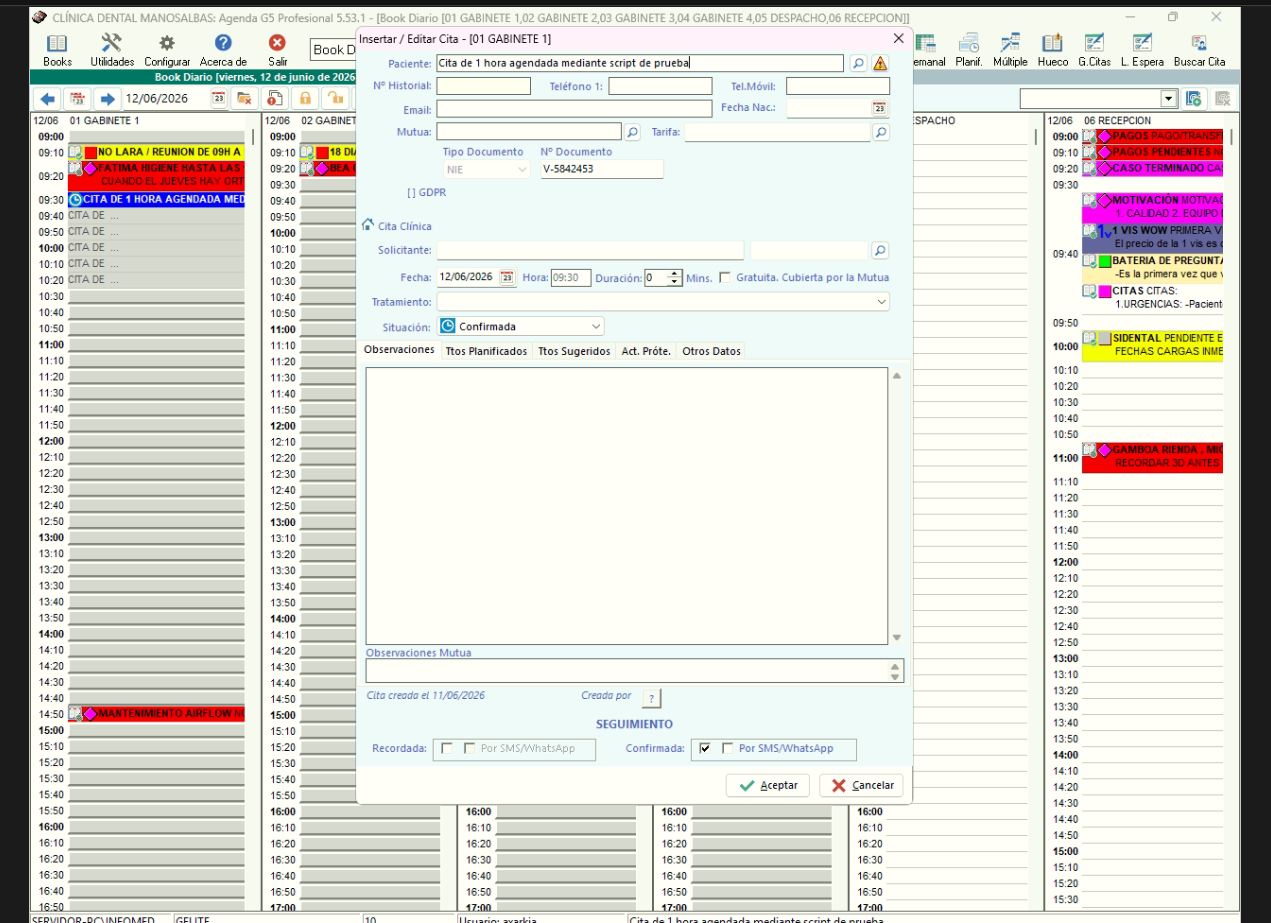The image size is (1271, 923).
Task: Click the Solicitante search magnifier
Action: click(x=880, y=250)
